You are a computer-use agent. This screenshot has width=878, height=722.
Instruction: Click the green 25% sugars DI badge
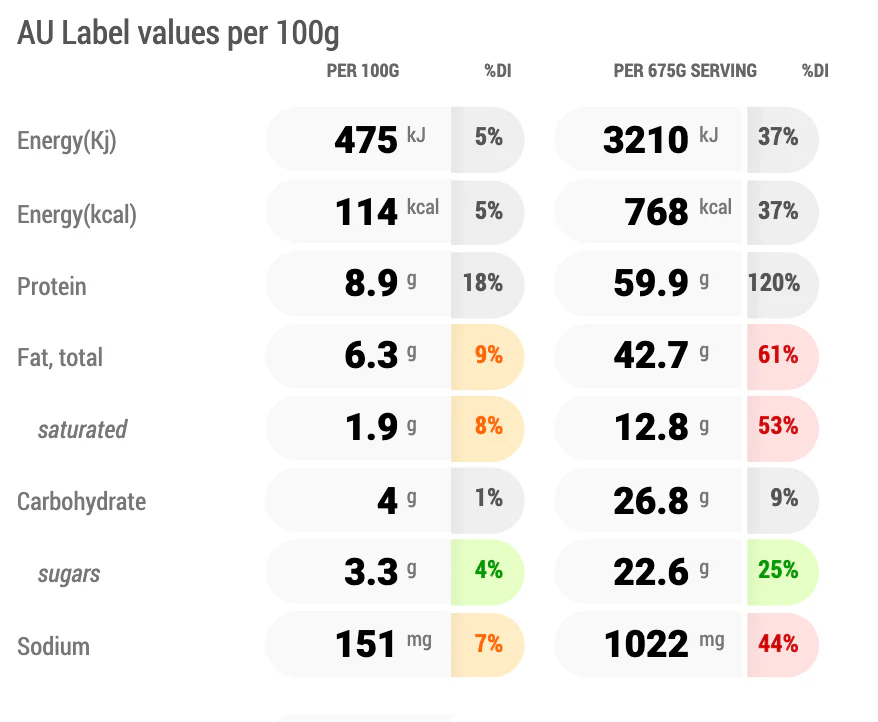[782, 572]
